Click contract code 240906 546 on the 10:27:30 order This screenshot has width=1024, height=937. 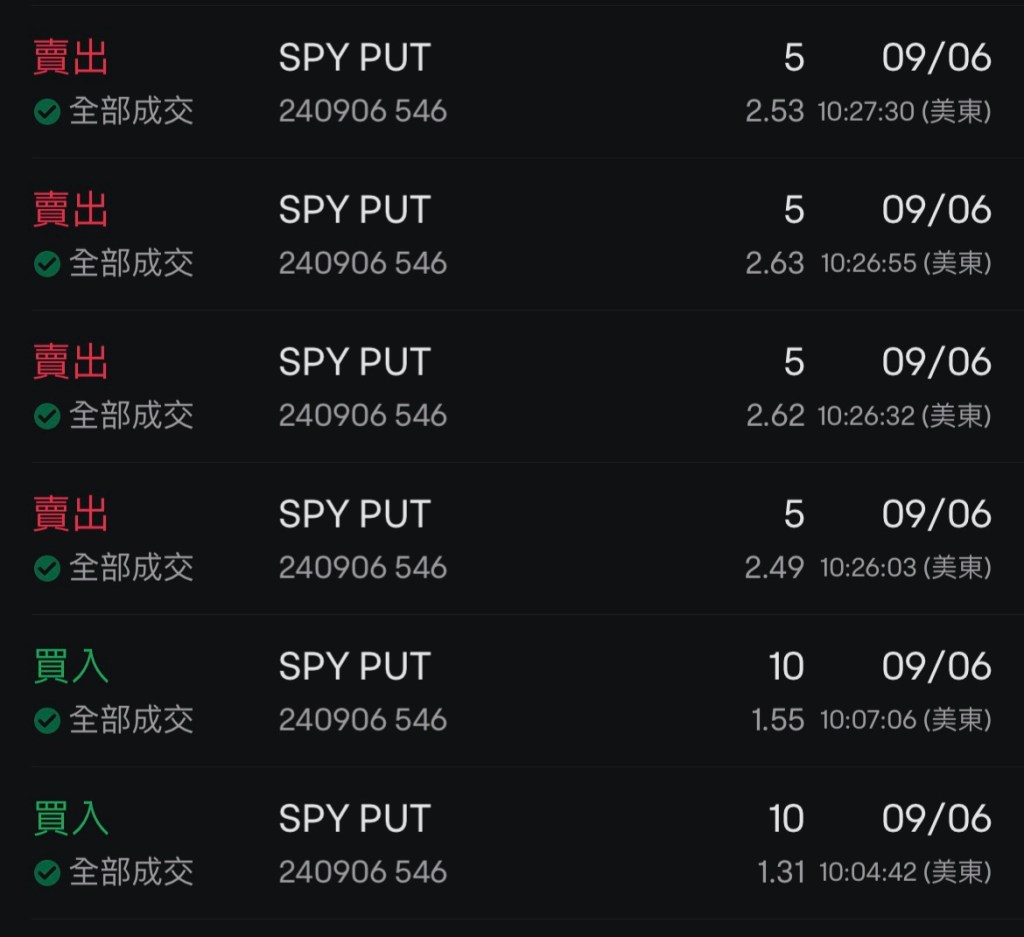(x=362, y=111)
